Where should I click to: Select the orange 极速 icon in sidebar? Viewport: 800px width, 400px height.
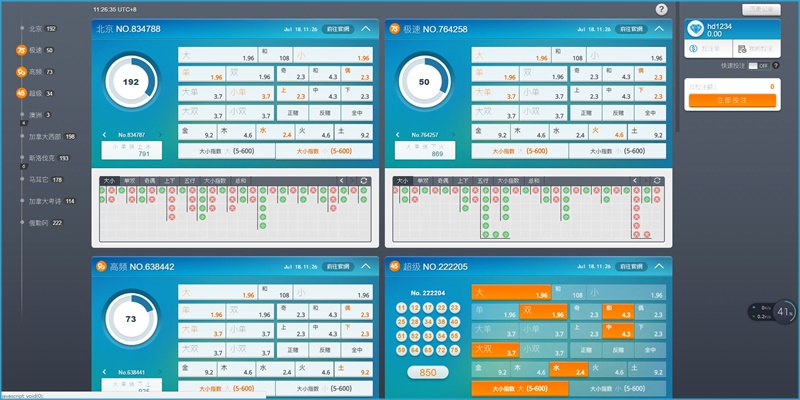pyautogui.click(x=21, y=50)
